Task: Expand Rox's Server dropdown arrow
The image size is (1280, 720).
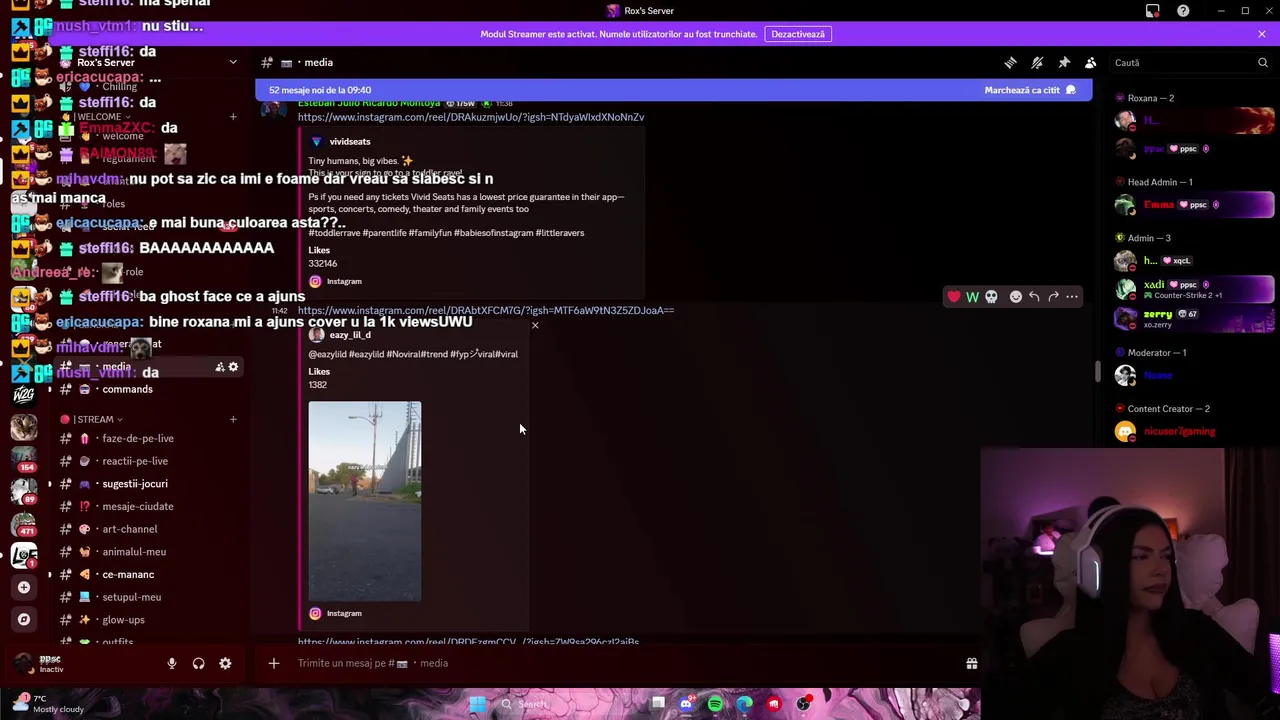Action: tap(233, 62)
